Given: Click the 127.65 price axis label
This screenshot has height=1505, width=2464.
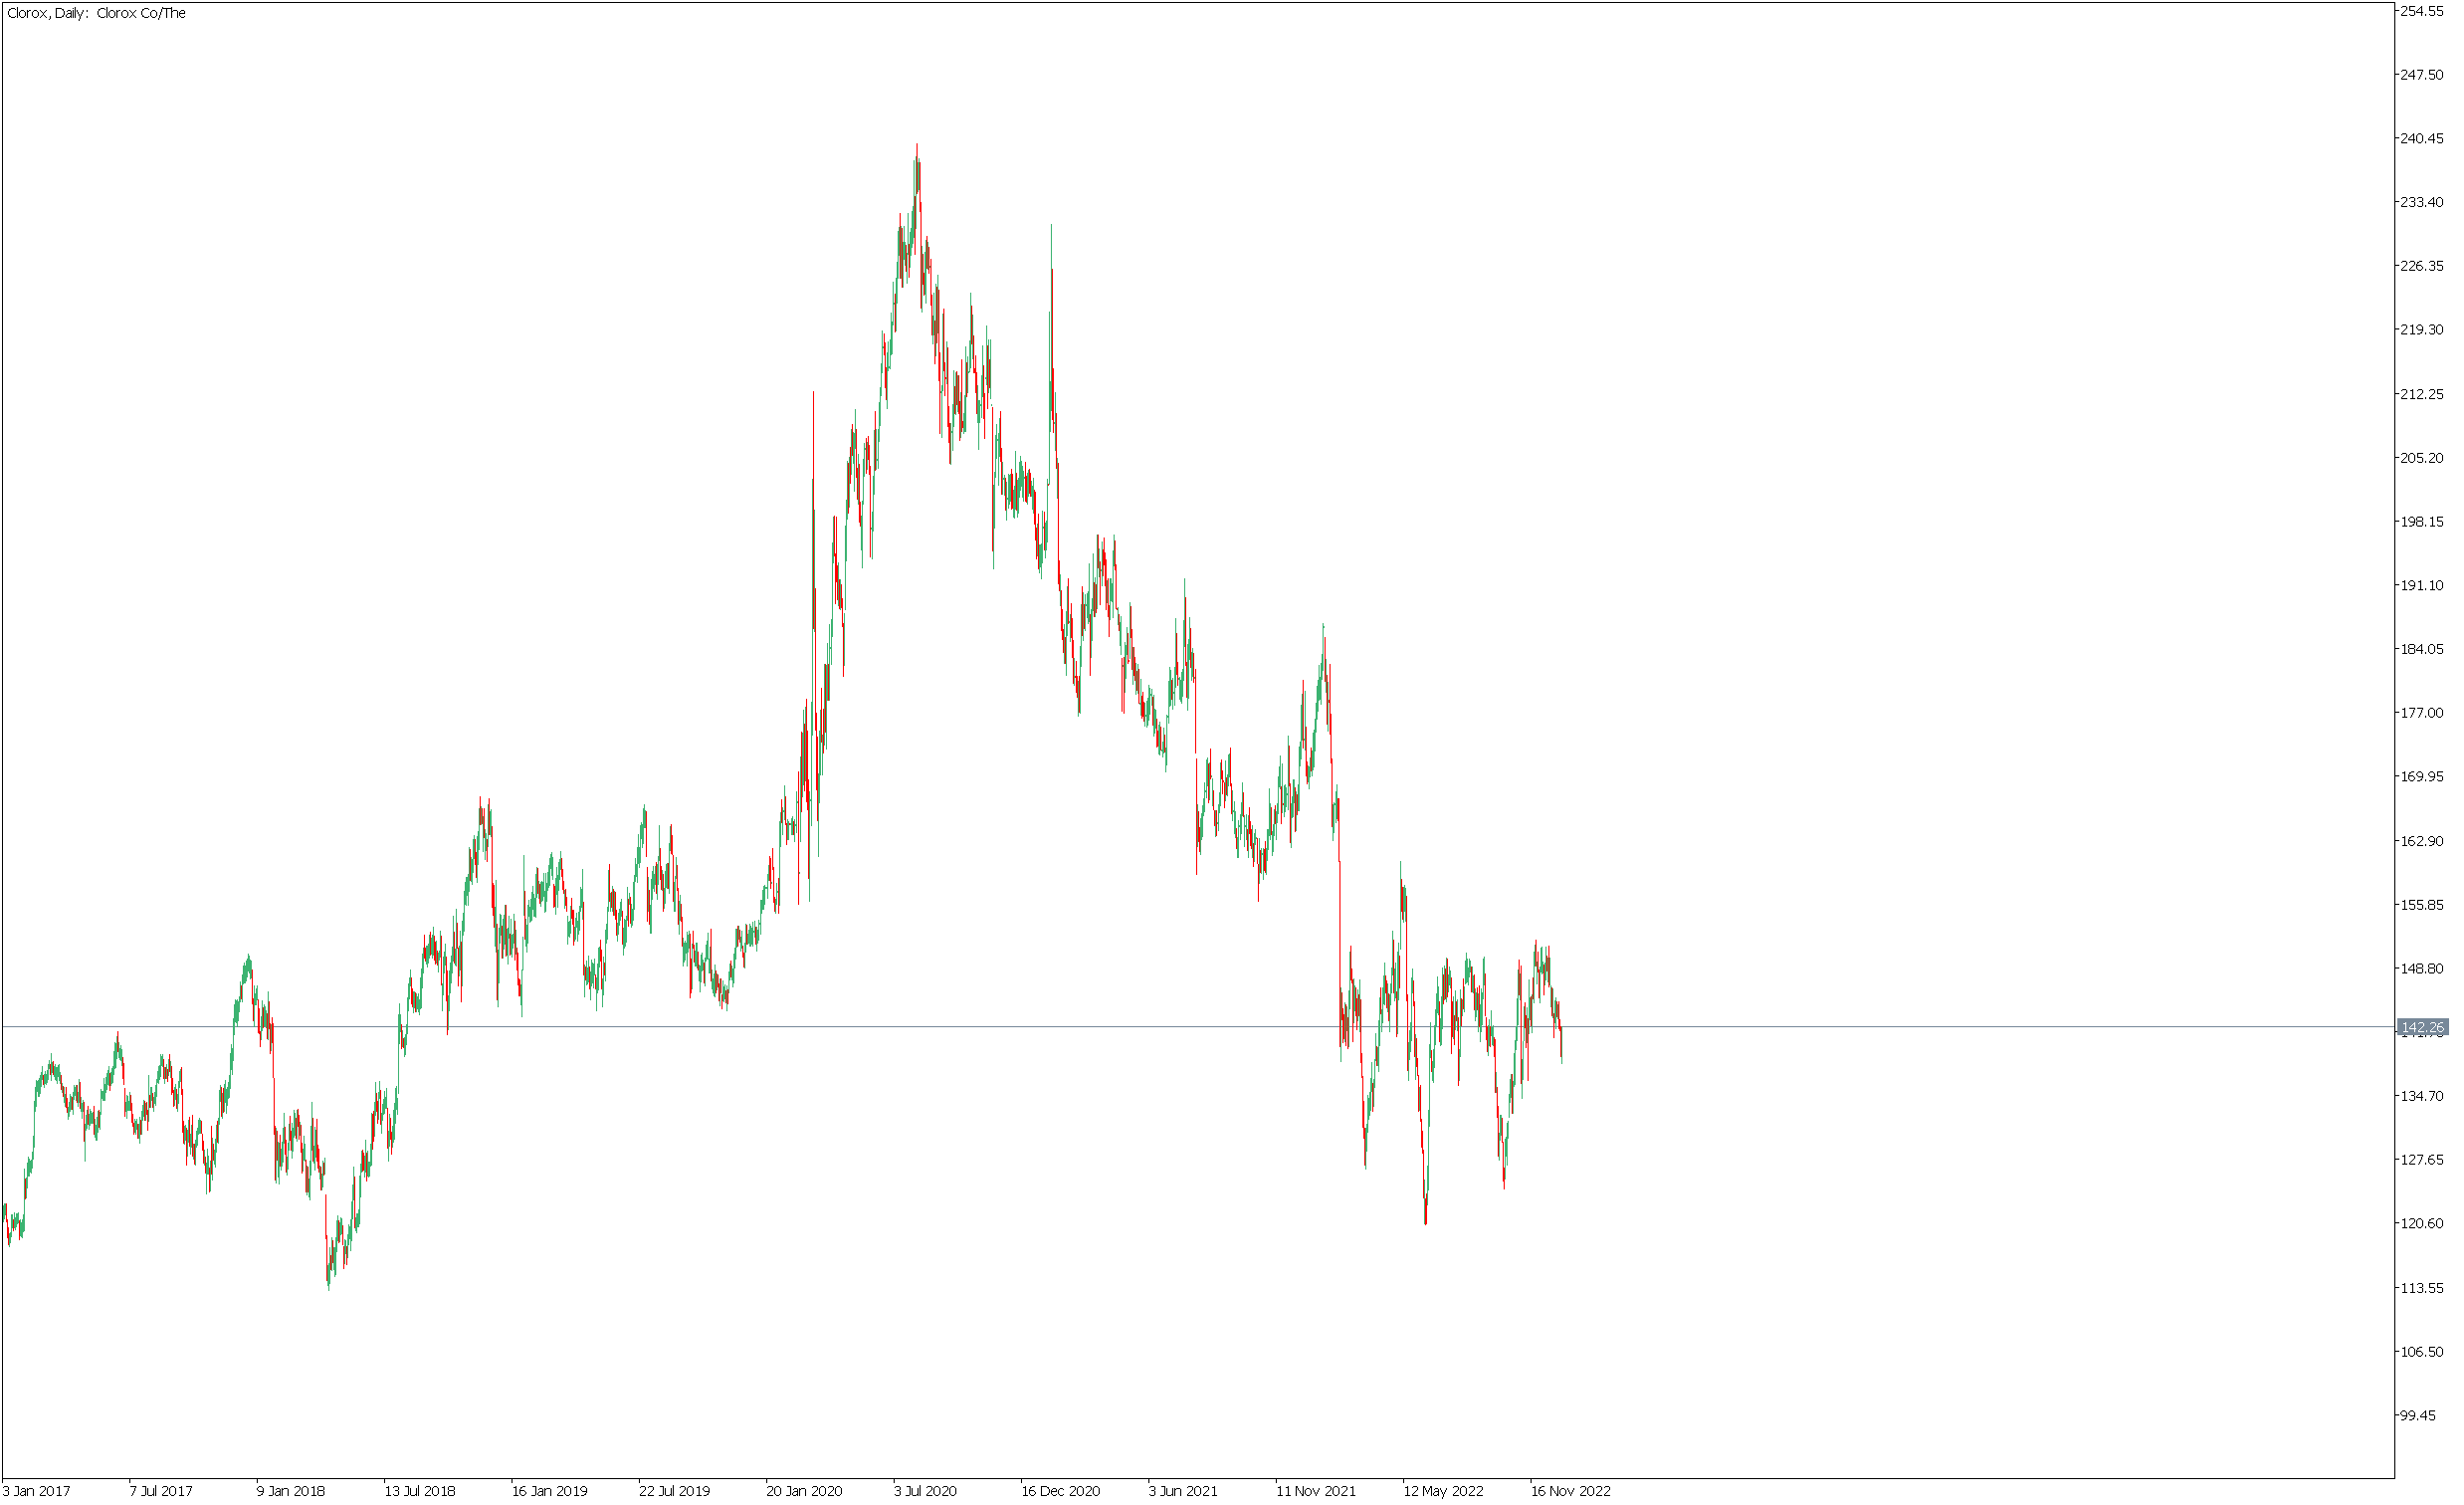Looking at the screenshot, I should click(2421, 1160).
